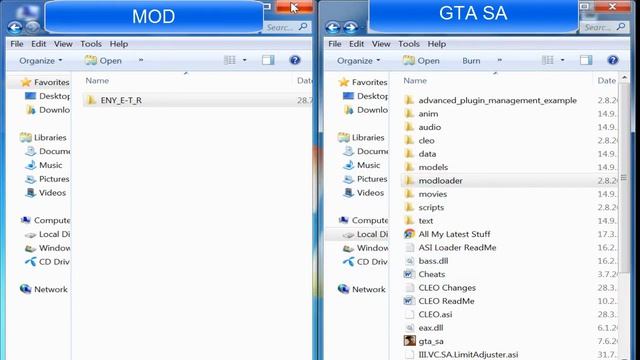Go back in the MOD window
640x360 pixels.
tap(15, 27)
